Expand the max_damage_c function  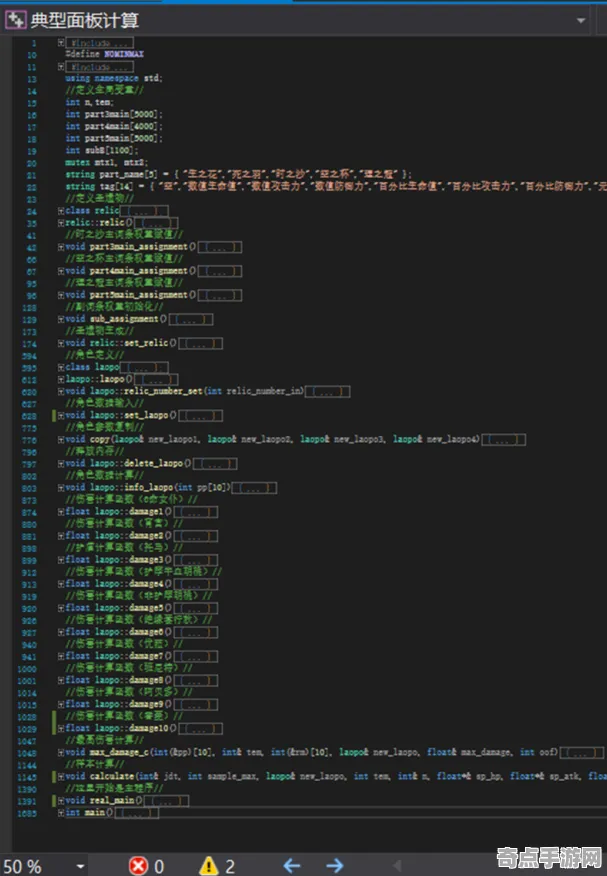61,752
